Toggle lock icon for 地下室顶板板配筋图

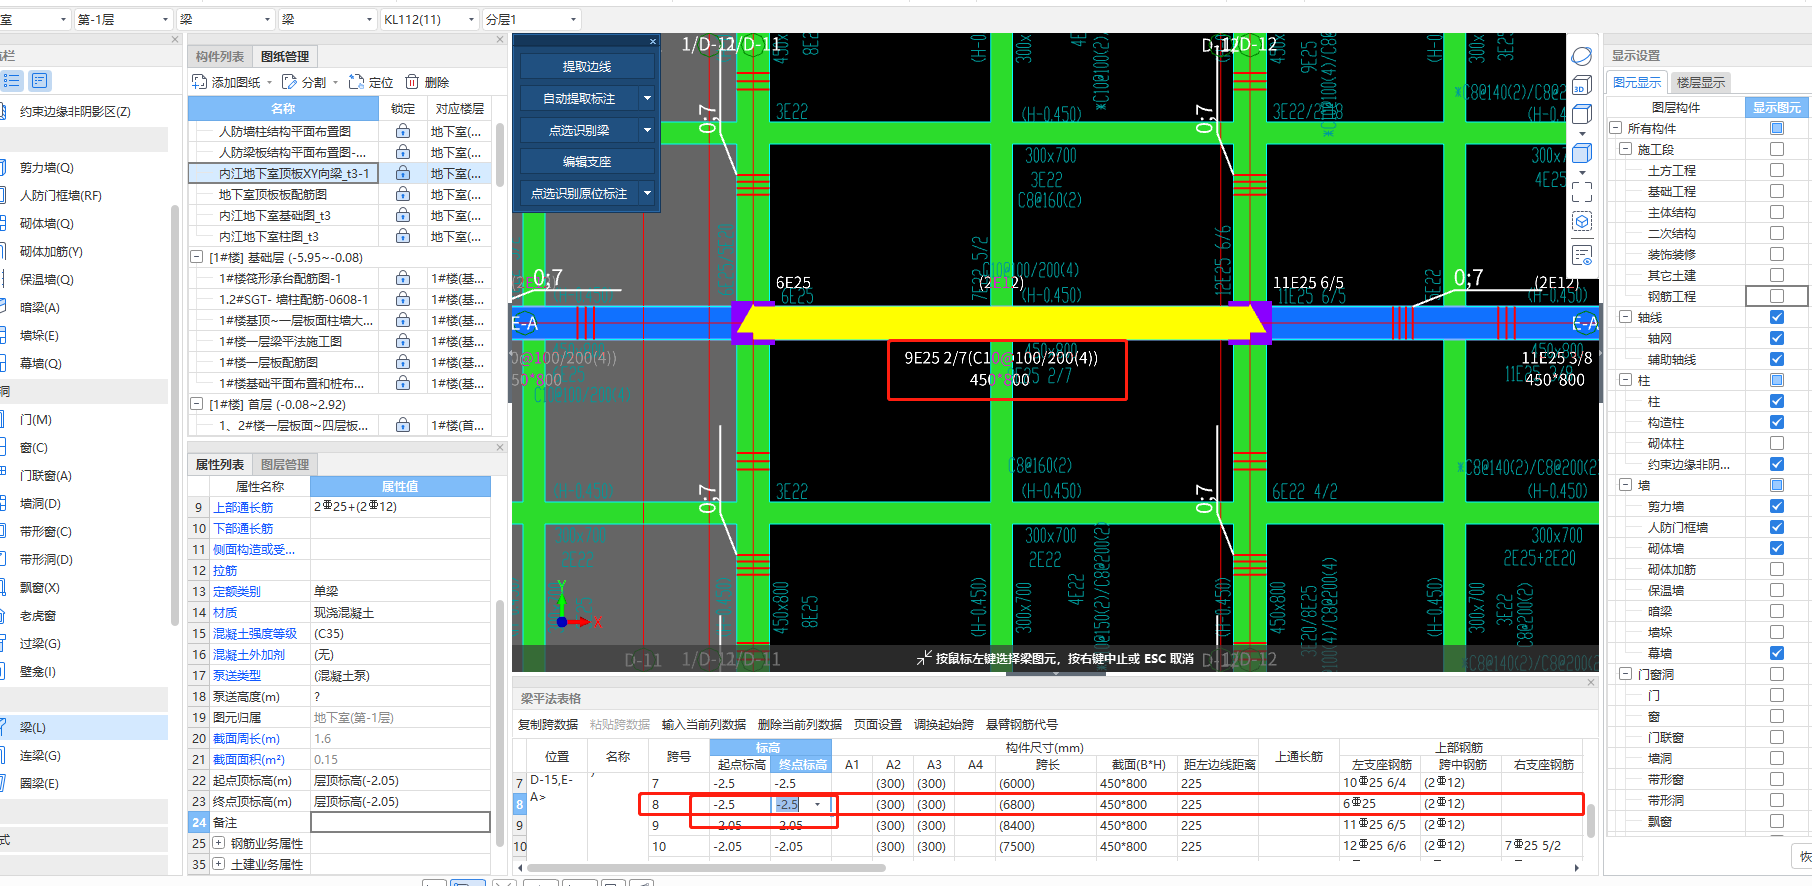(x=402, y=194)
